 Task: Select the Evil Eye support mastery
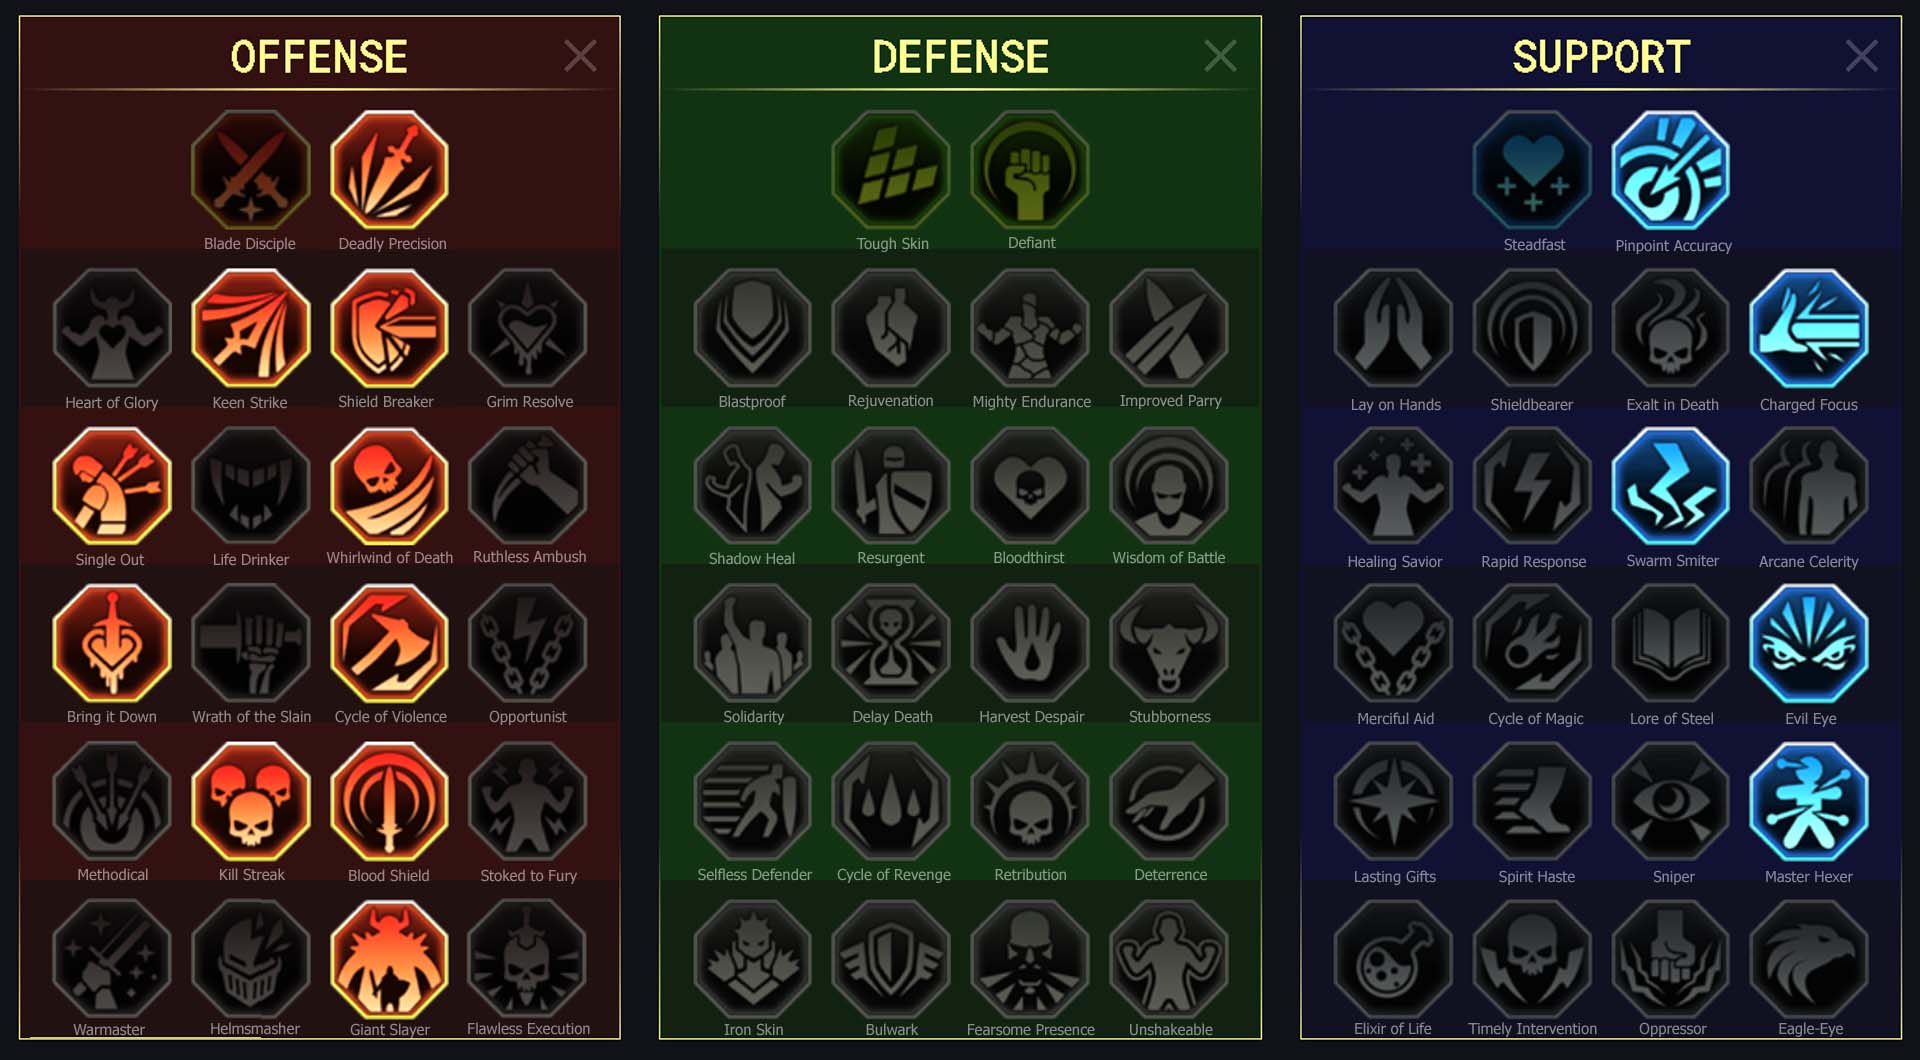click(1809, 644)
